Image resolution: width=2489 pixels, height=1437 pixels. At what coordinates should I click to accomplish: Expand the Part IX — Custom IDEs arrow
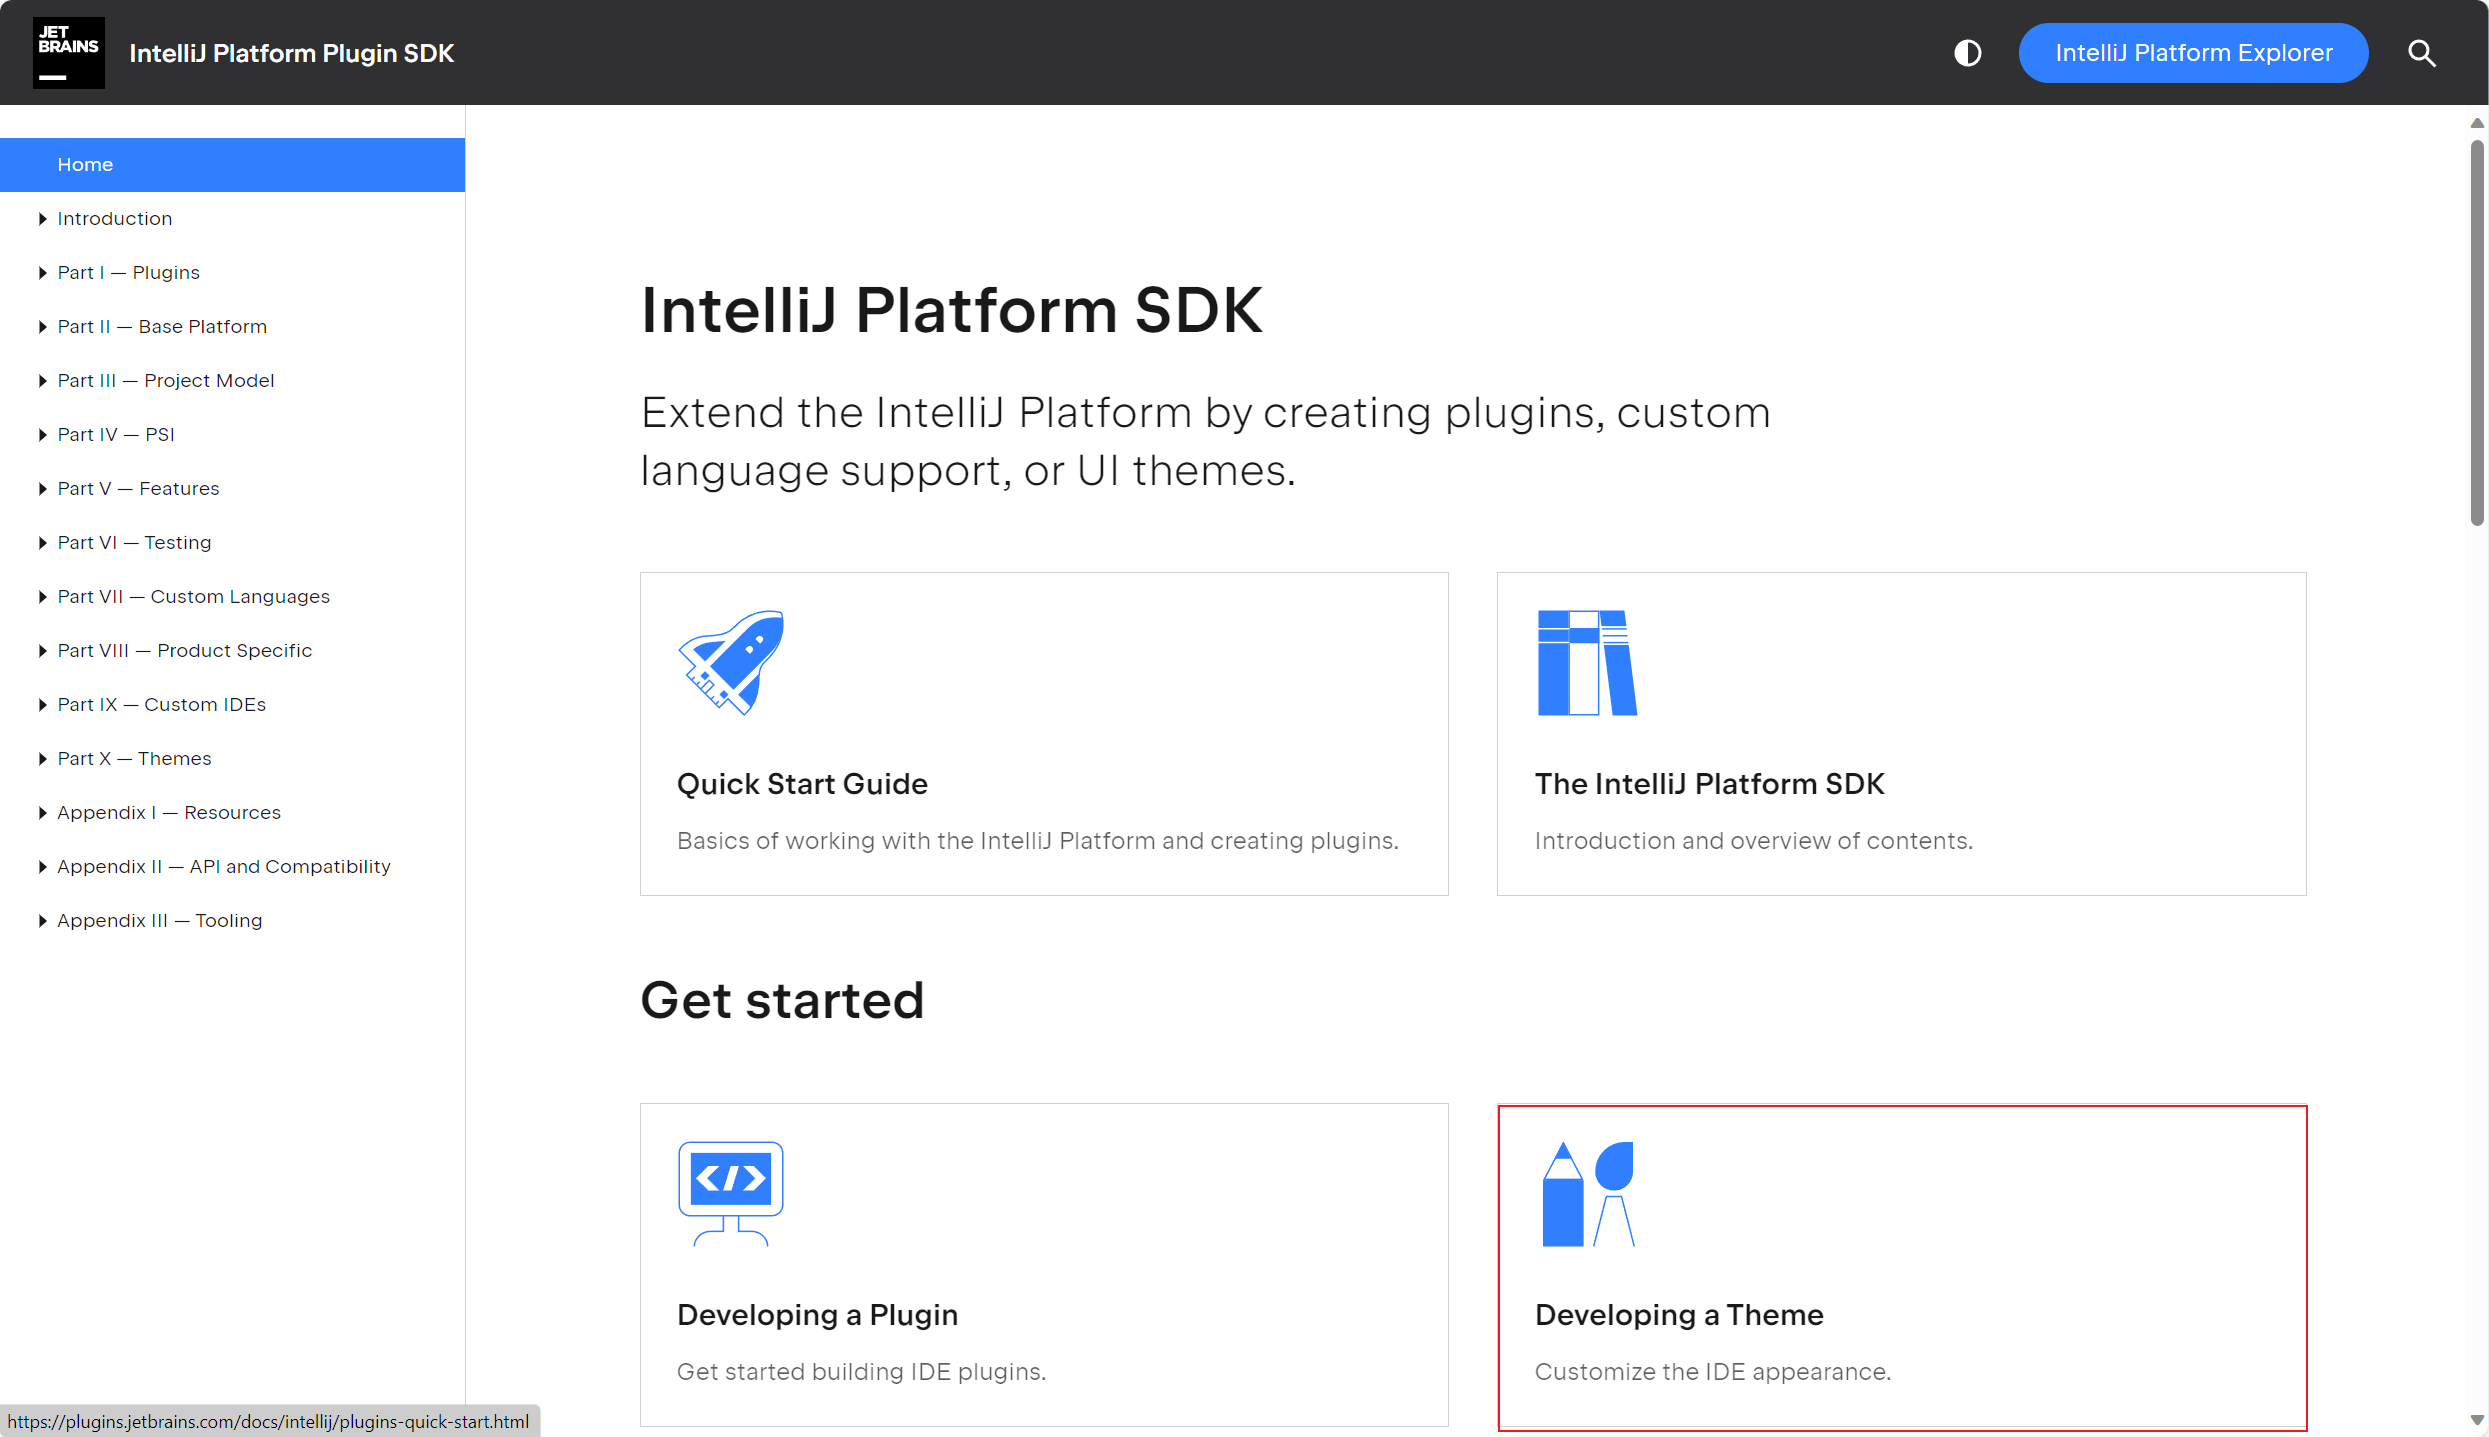[42, 705]
